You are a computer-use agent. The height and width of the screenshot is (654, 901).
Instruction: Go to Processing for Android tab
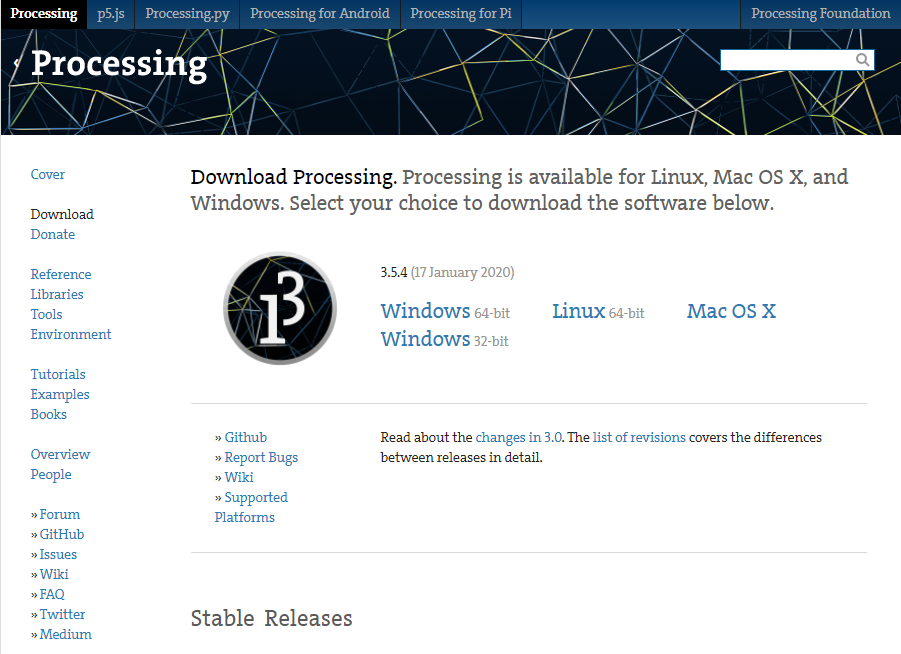(319, 14)
